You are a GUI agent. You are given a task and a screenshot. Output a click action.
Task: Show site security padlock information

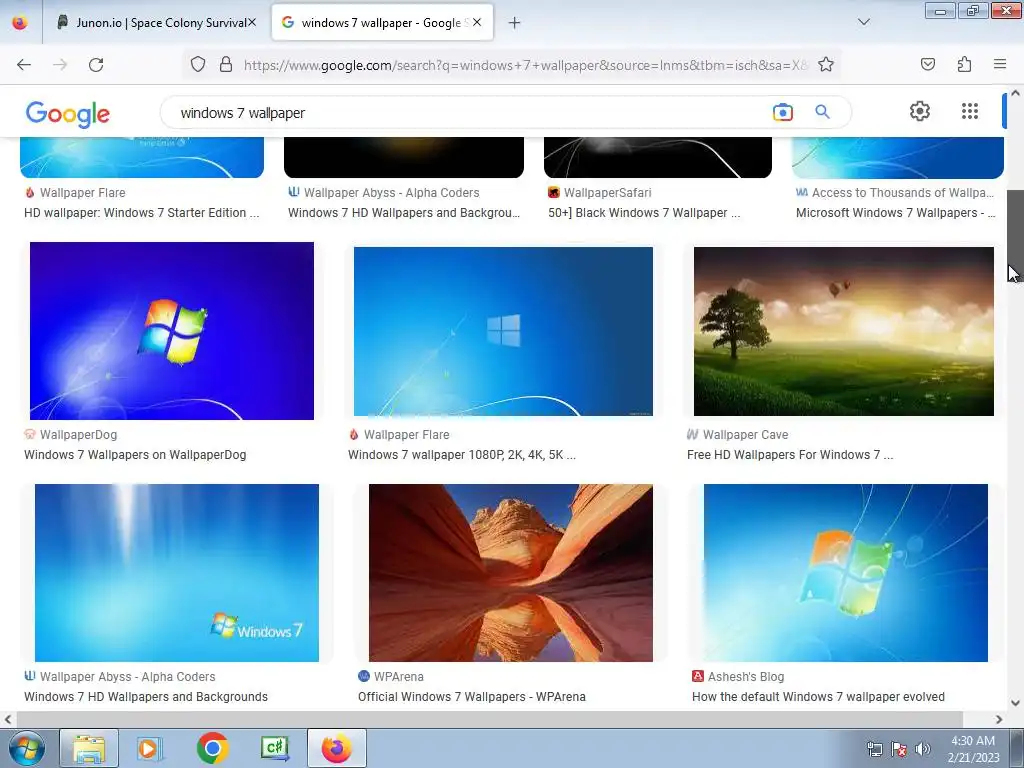point(226,65)
